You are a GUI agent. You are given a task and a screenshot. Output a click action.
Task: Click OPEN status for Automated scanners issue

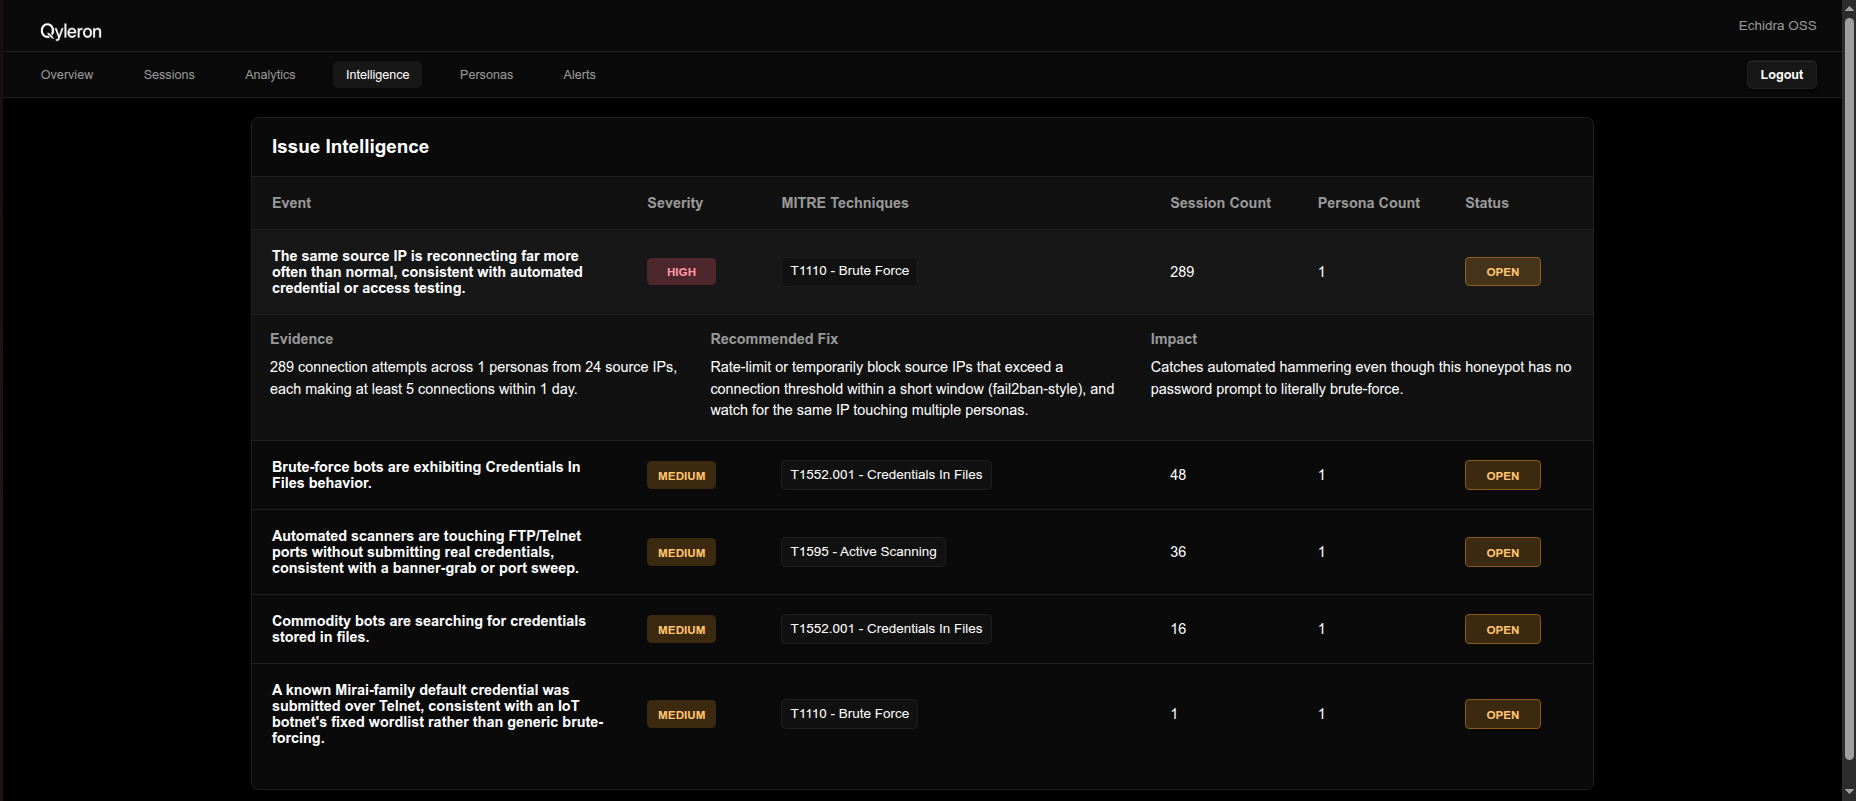tap(1502, 553)
